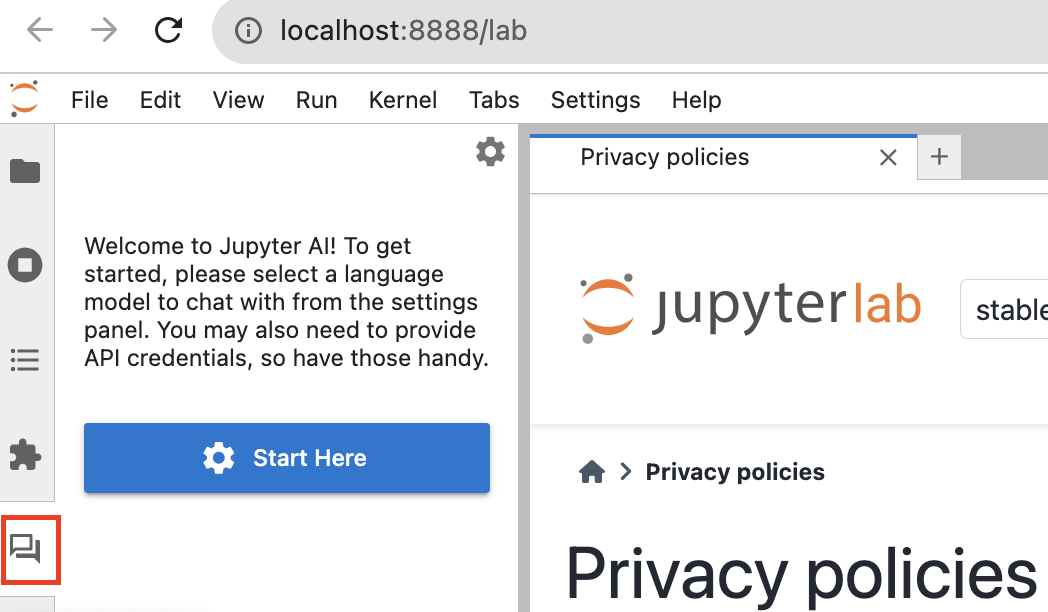Click the Jupyter logo in the menu bar
Viewport: 1048px width, 612px height.
25,99
